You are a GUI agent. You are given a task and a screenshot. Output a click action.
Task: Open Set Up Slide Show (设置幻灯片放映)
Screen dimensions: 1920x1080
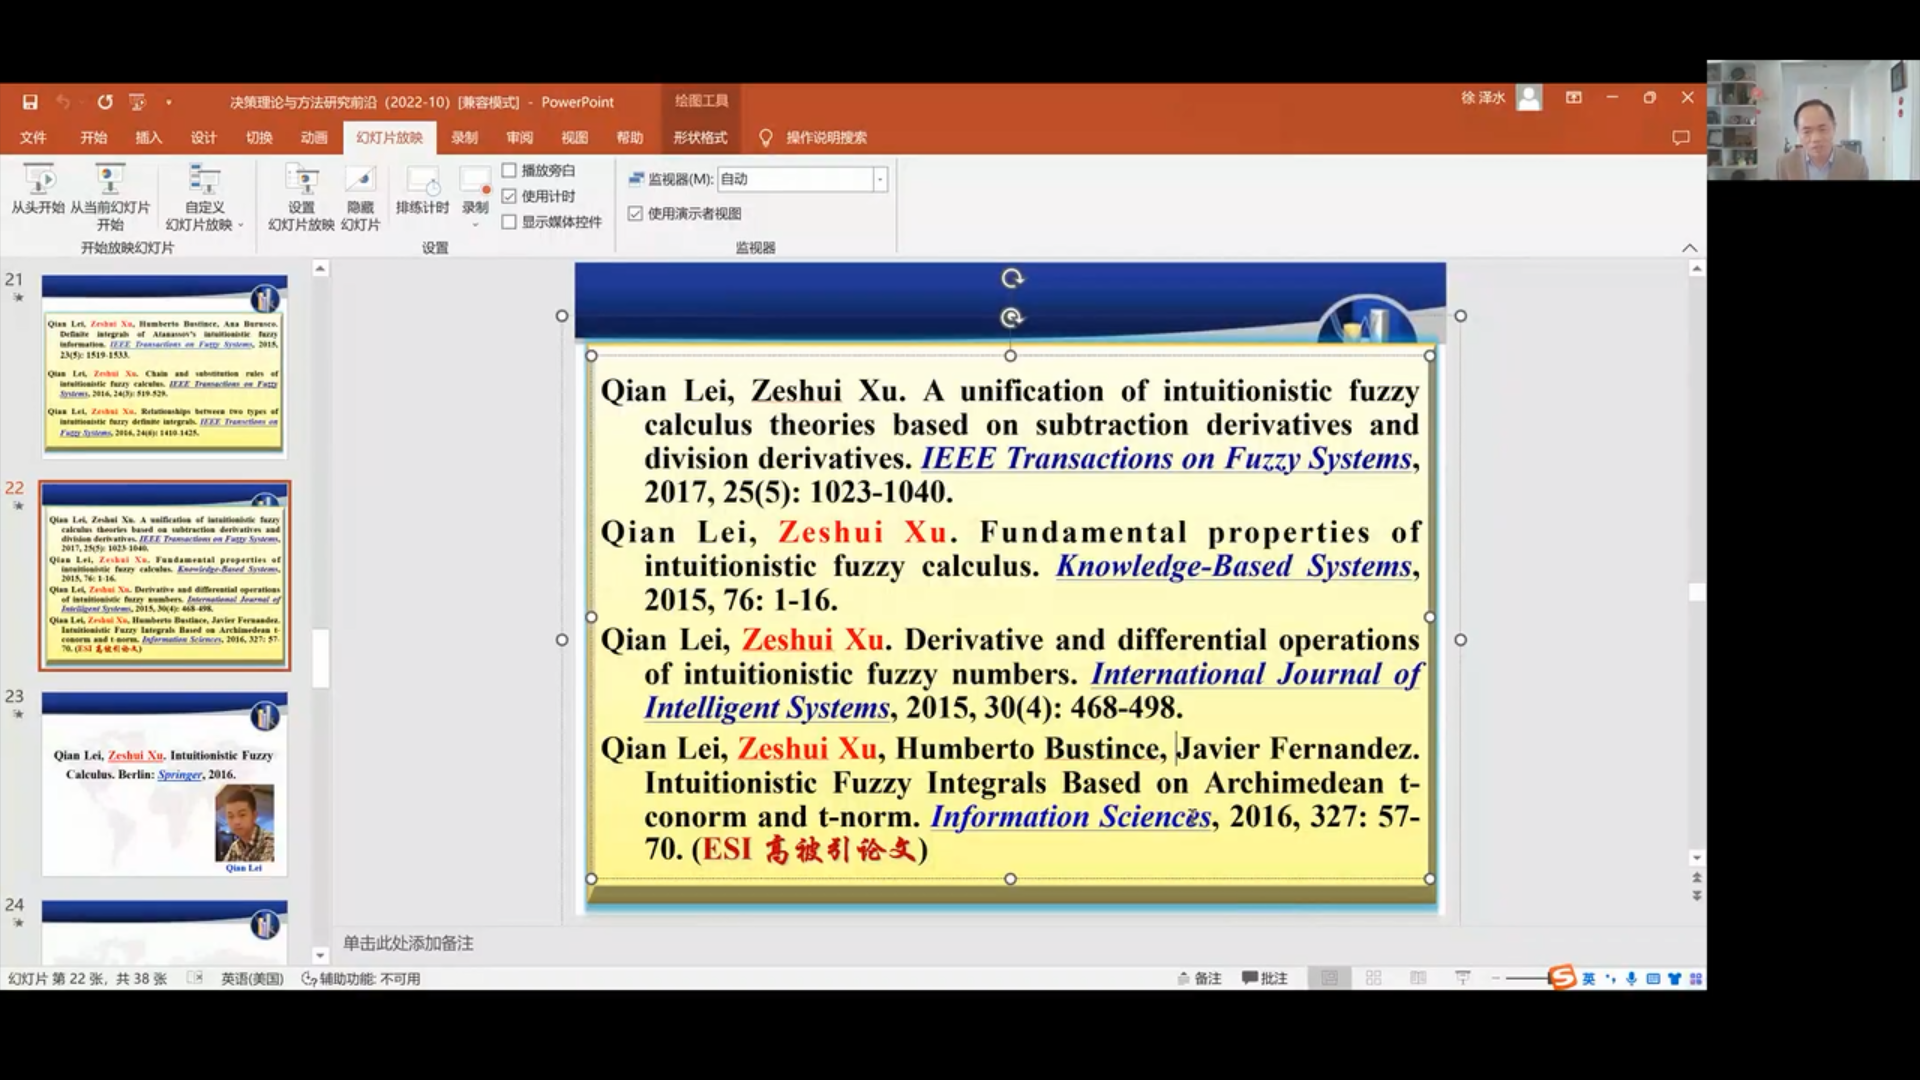coord(301,197)
